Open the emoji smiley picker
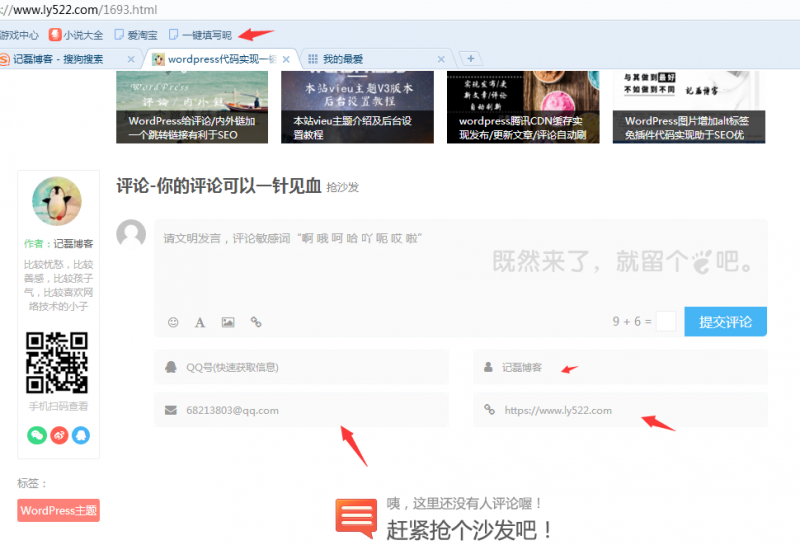Screen dimensions: 800x545 pyautogui.click(x=173, y=322)
